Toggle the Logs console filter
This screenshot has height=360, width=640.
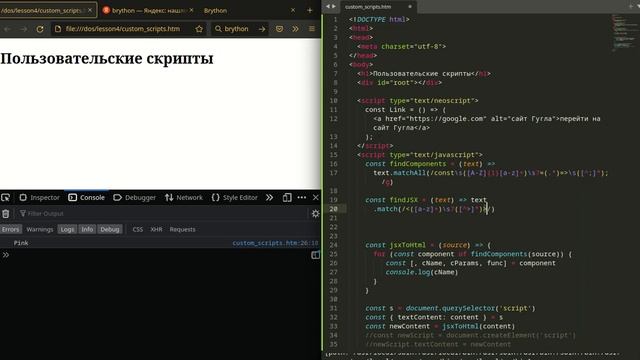[x=67, y=229]
